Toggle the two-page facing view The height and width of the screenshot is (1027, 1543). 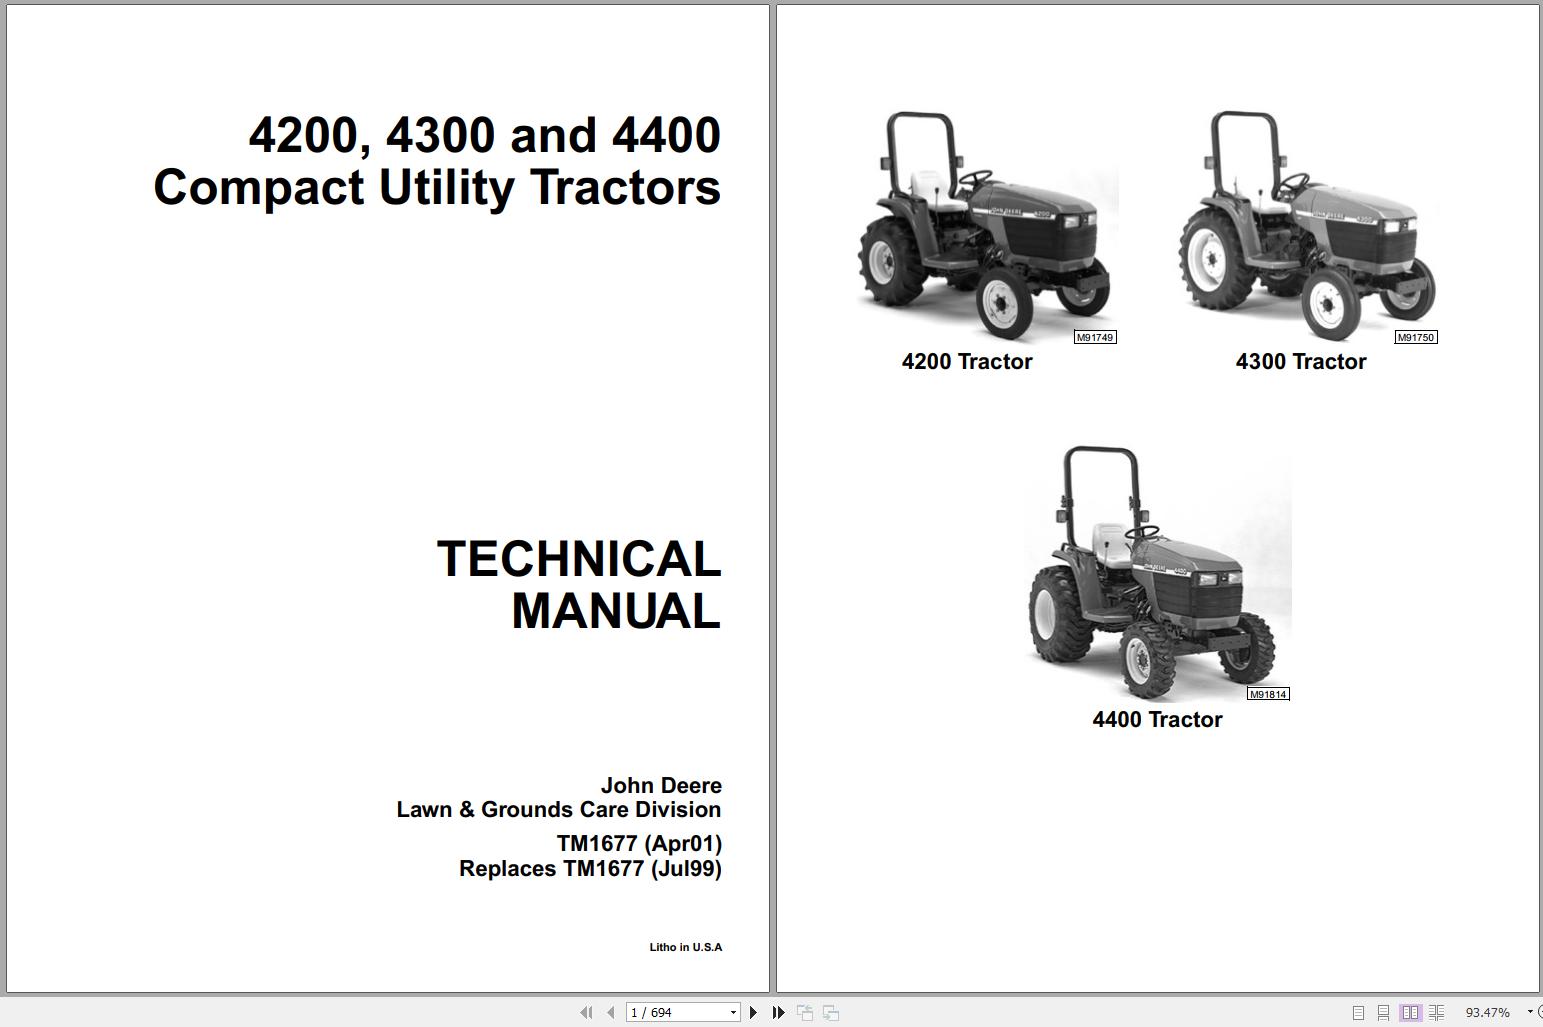pyautogui.click(x=1410, y=1012)
